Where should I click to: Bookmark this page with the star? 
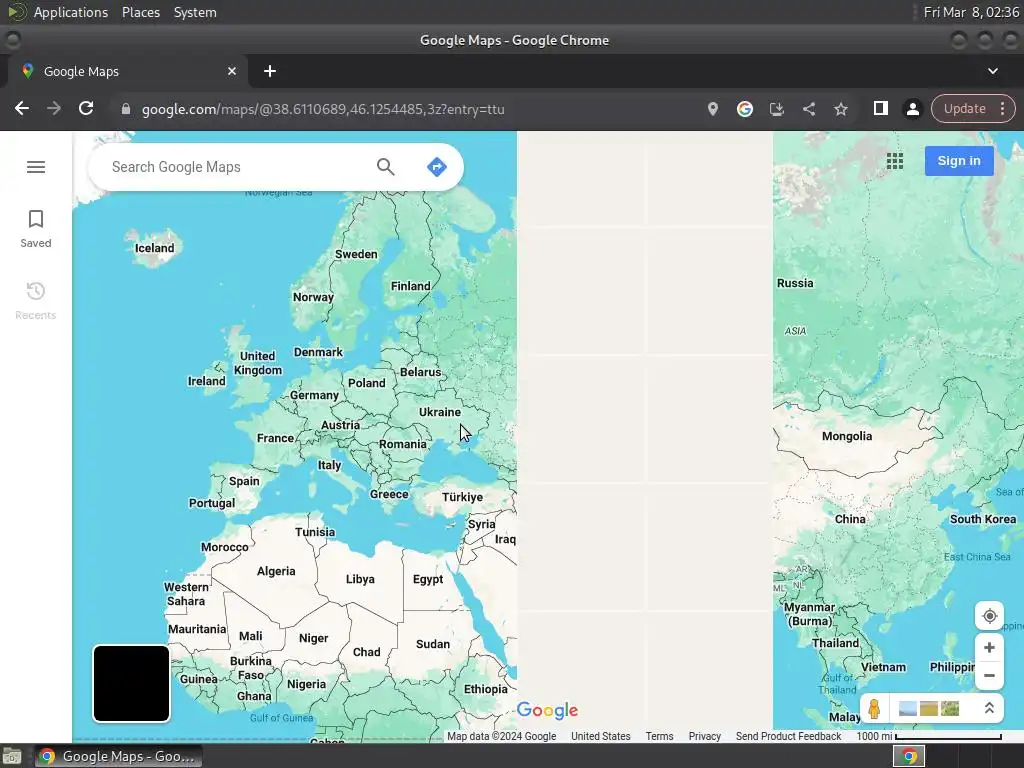(x=840, y=109)
